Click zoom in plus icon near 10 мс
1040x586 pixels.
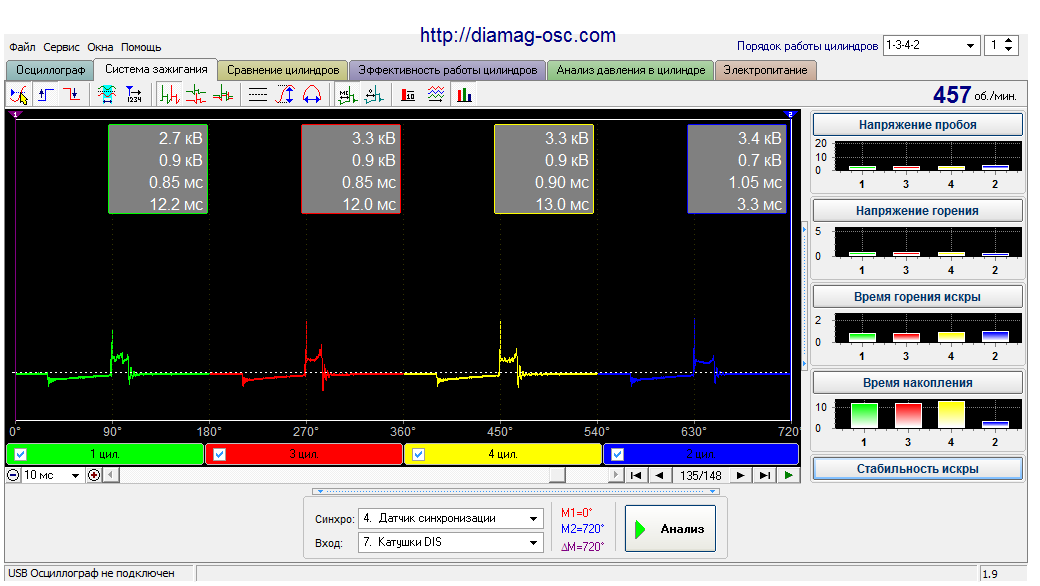pyautogui.click(x=94, y=475)
